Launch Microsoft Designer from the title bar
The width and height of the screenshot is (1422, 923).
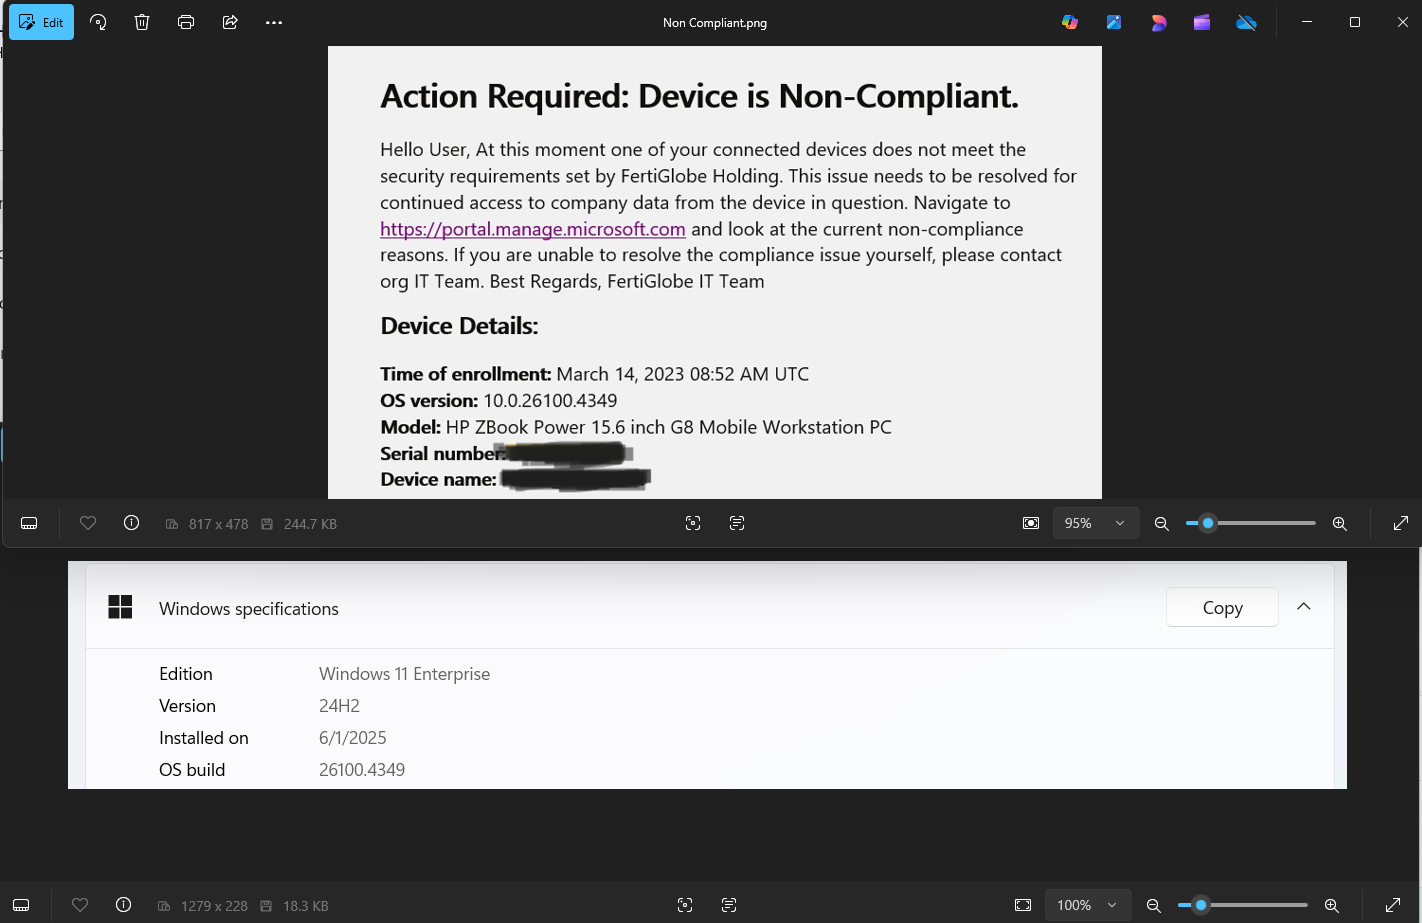pyautogui.click(x=1158, y=22)
